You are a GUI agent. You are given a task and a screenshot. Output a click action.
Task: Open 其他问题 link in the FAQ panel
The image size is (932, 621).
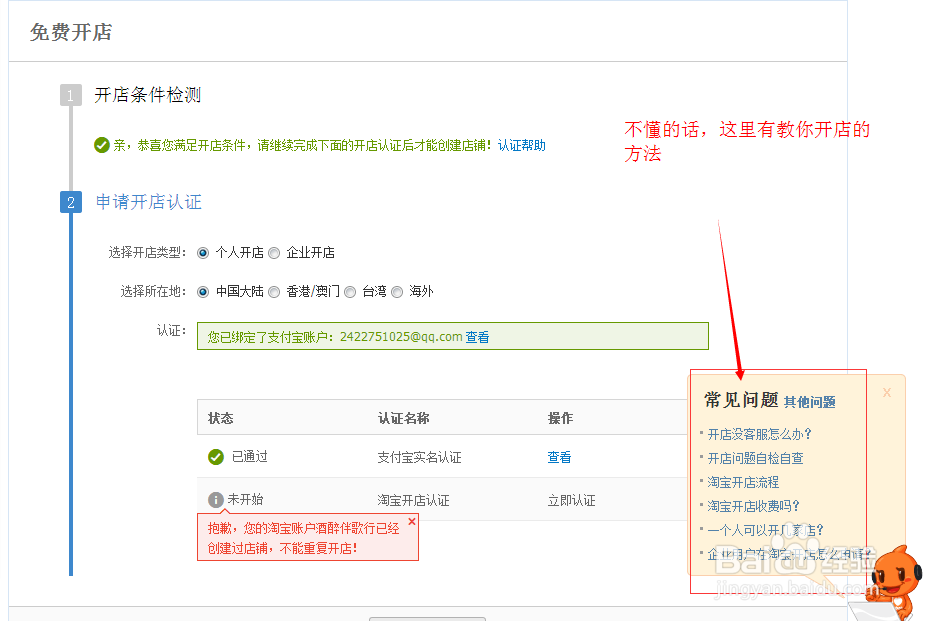[810, 402]
